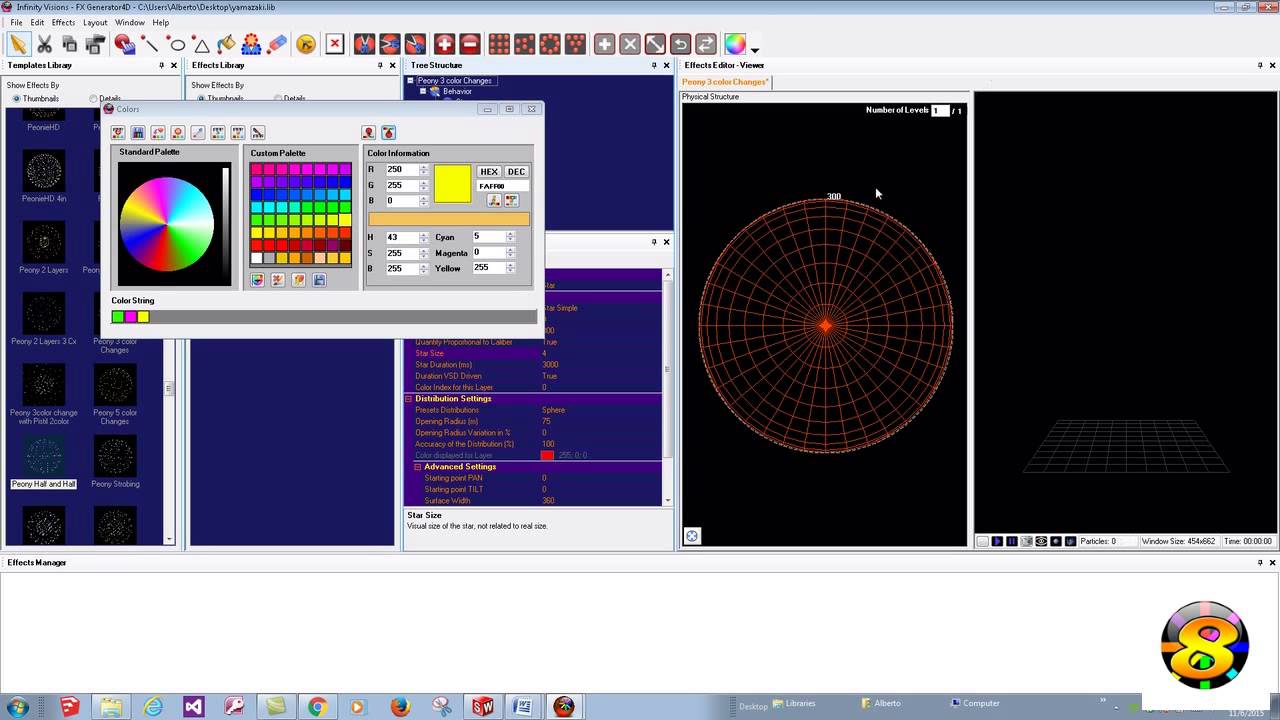Select the arrow pointer tool in toolbar

19,44
